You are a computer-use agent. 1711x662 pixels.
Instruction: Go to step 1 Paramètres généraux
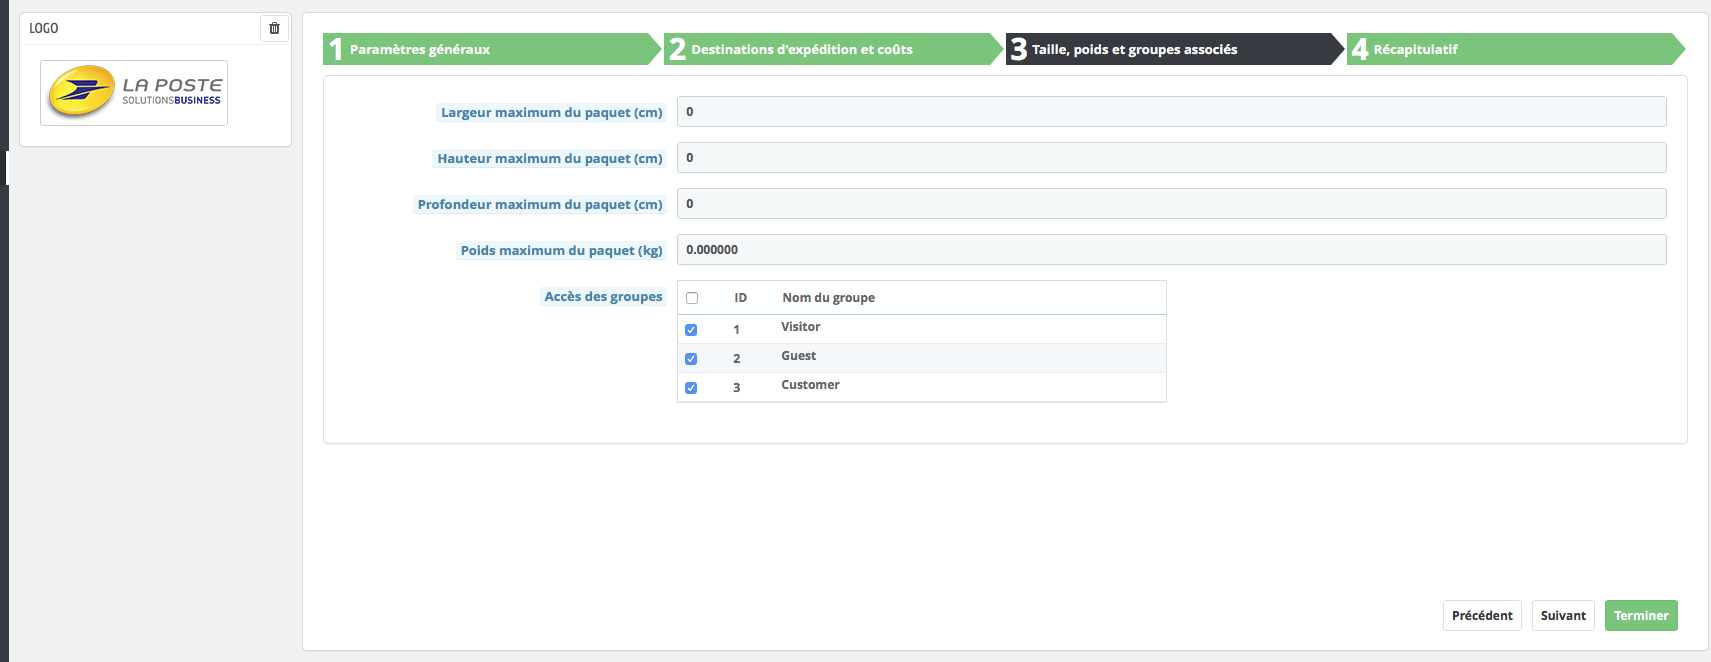click(492, 49)
